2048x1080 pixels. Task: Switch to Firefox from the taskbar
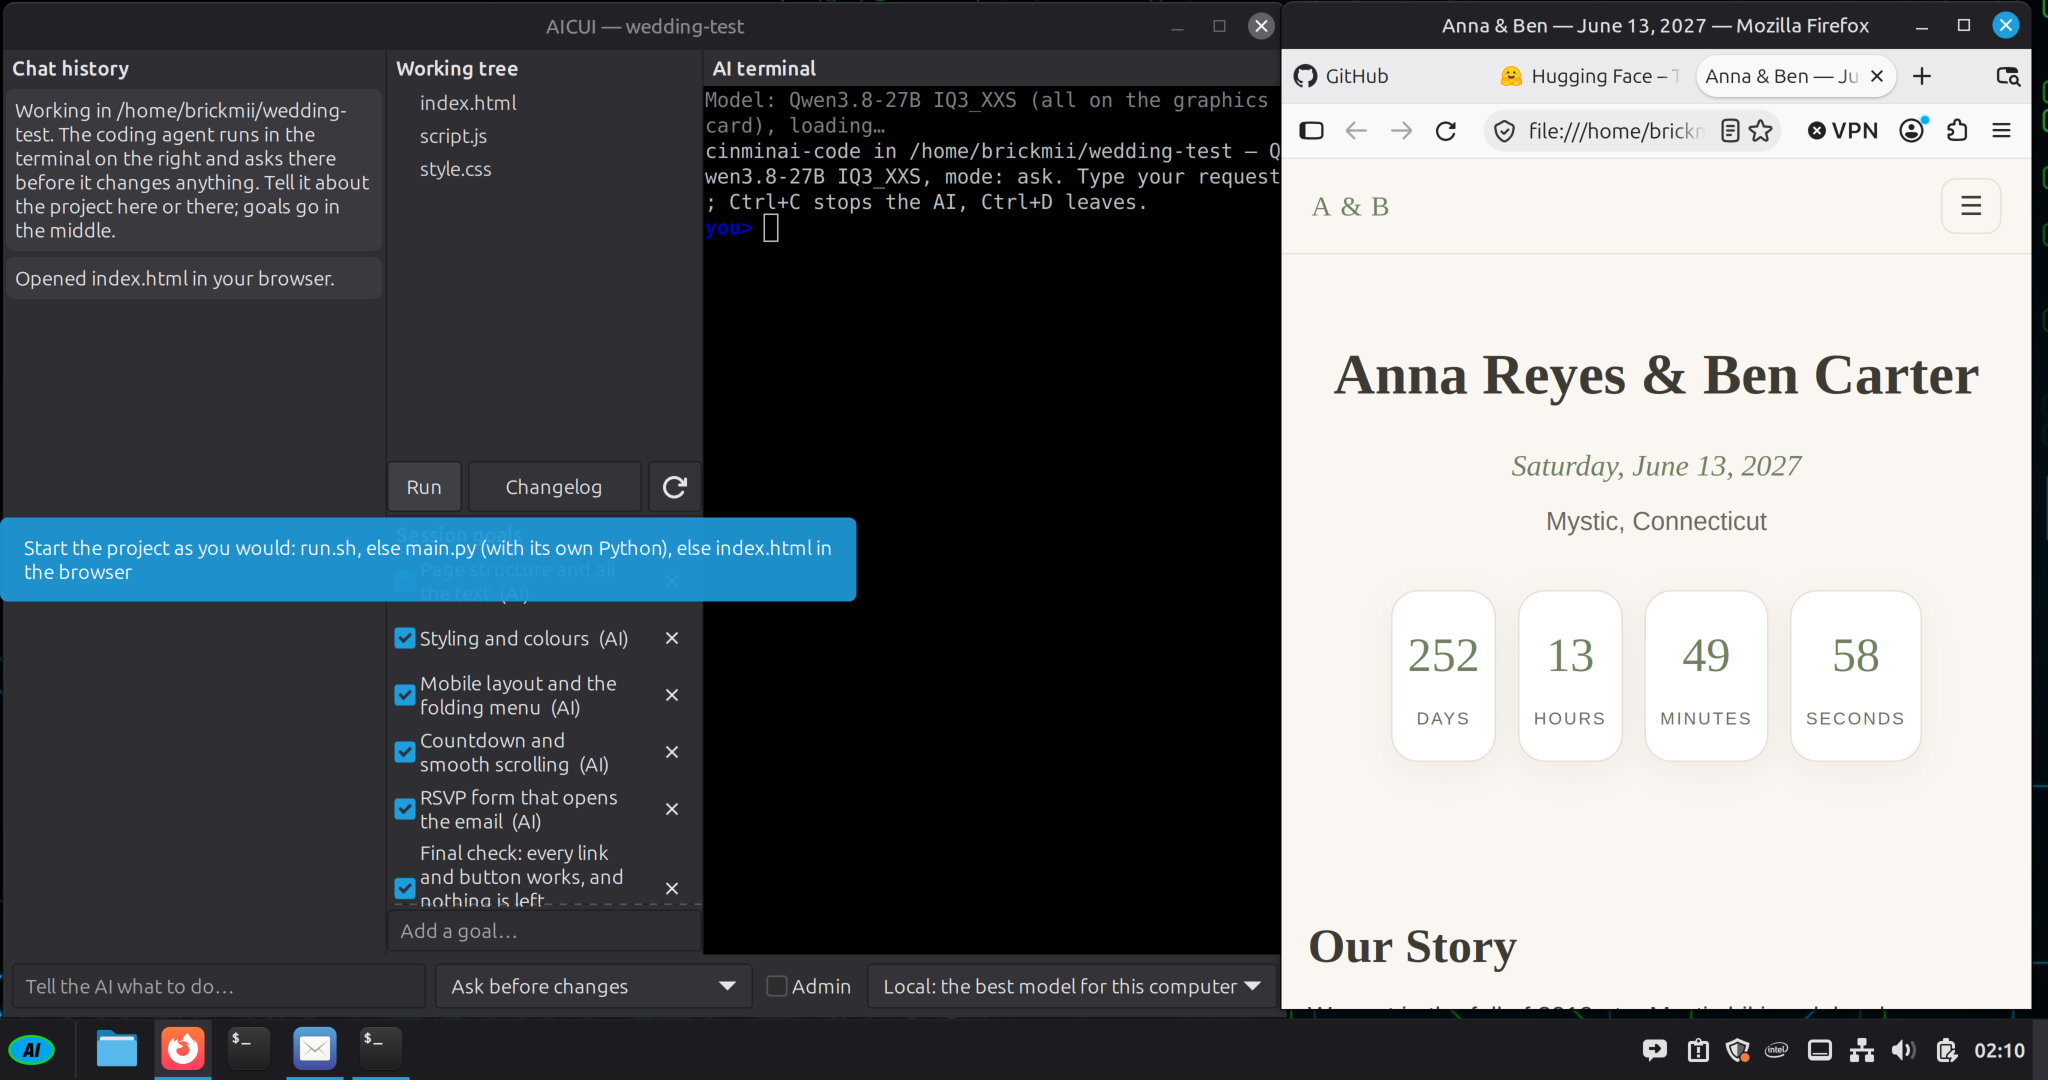tap(183, 1049)
